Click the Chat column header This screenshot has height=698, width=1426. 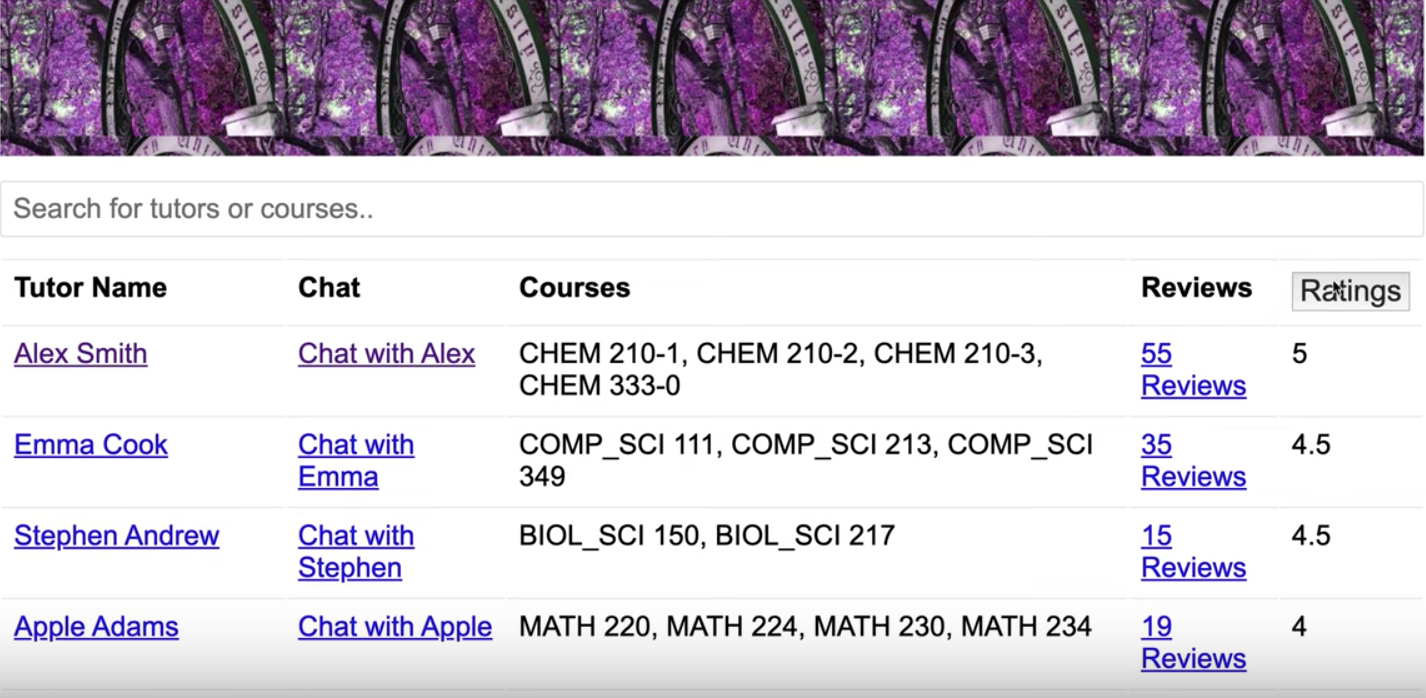coord(329,288)
